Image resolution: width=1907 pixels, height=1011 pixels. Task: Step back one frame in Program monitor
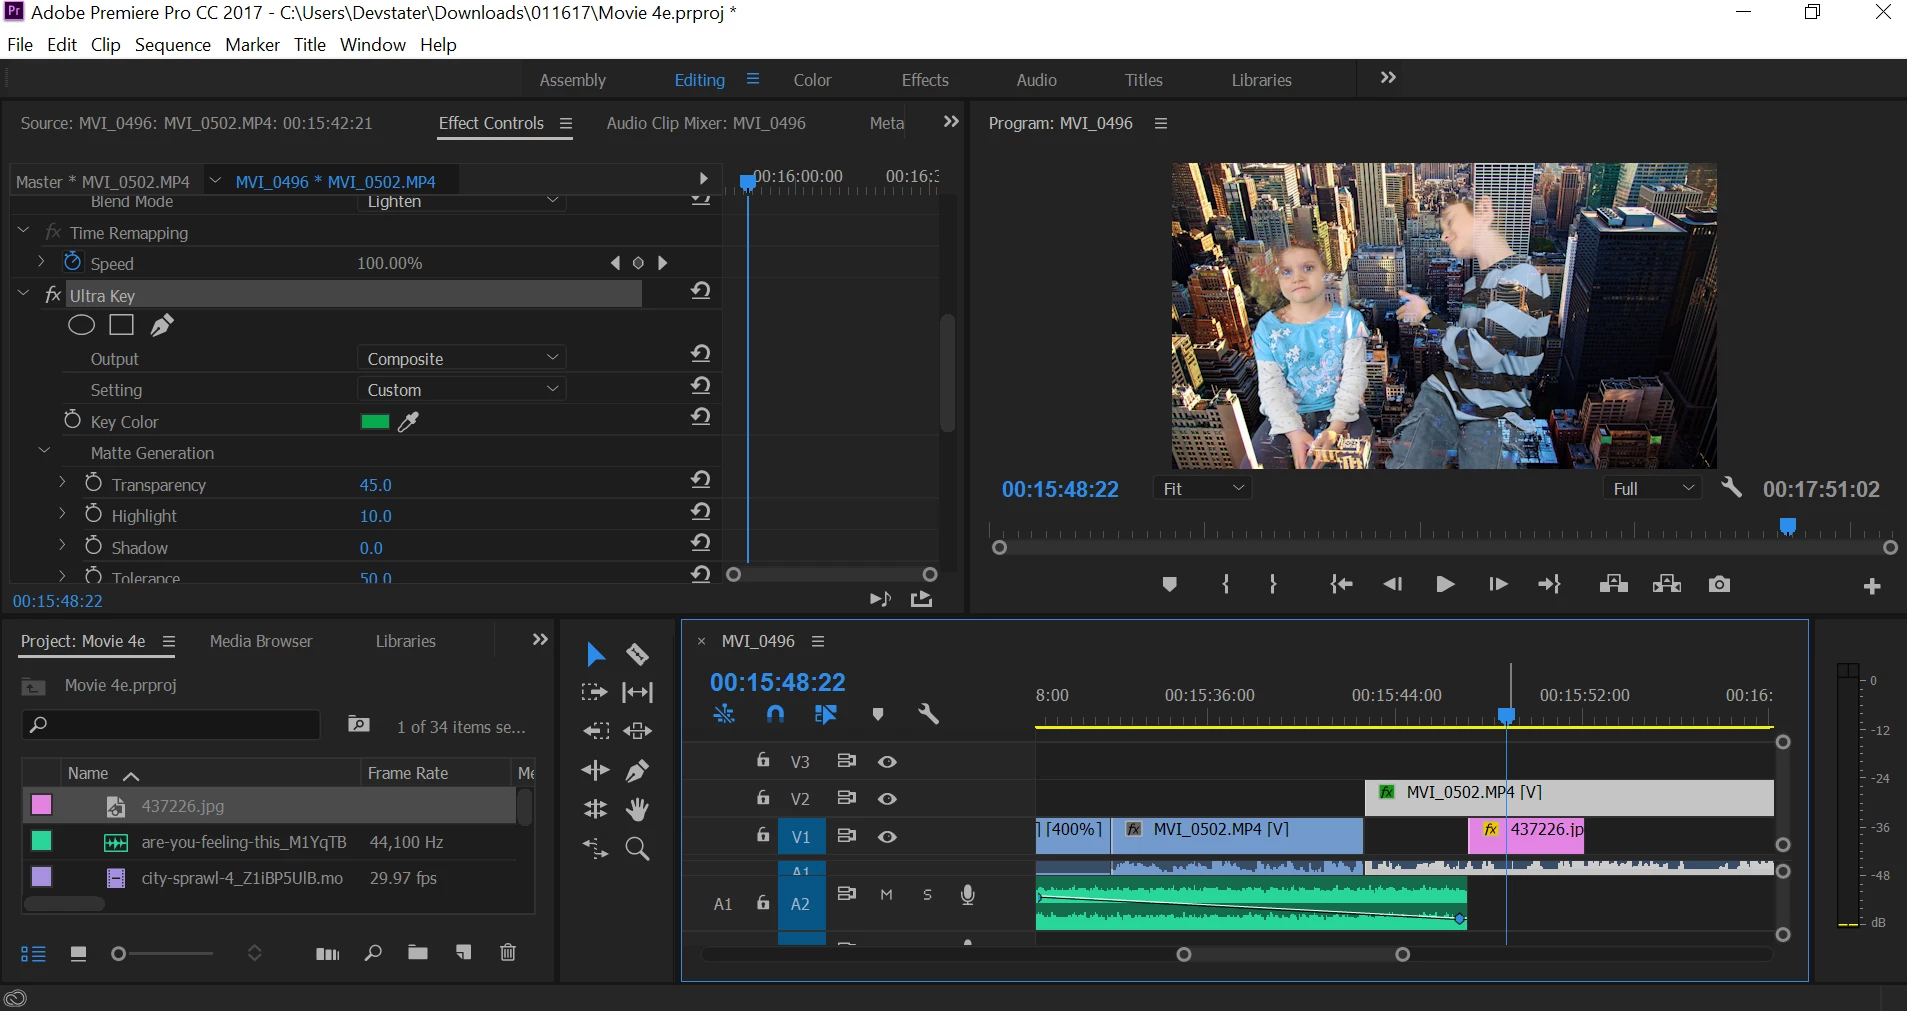1392,584
